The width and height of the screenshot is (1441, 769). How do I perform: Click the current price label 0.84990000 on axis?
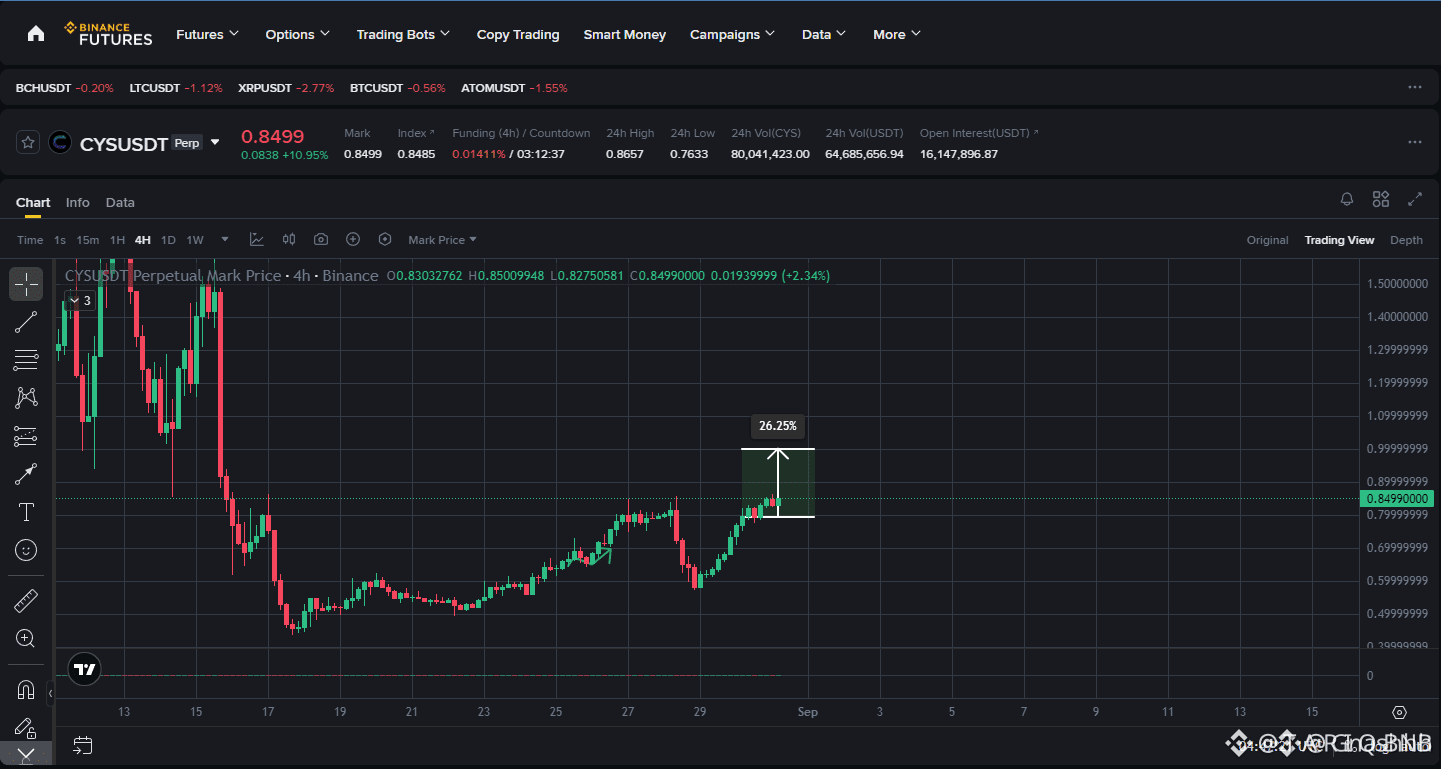1399,498
